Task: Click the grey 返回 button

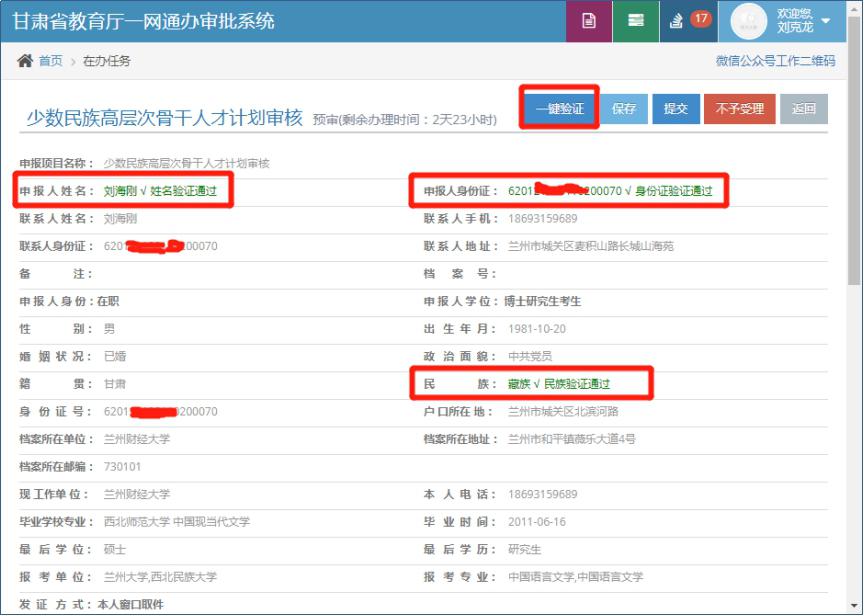Action: (804, 108)
